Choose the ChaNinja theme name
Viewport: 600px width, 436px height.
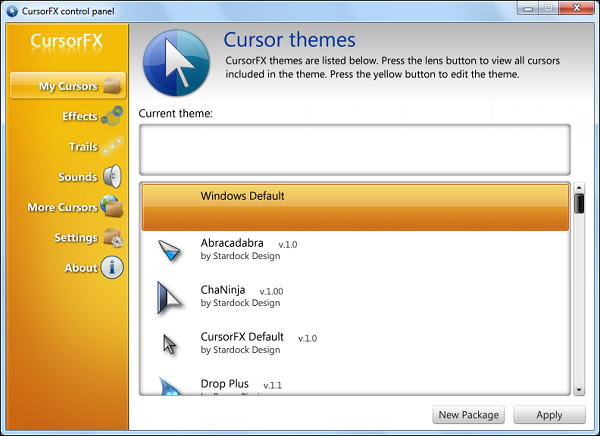pyautogui.click(x=223, y=290)
